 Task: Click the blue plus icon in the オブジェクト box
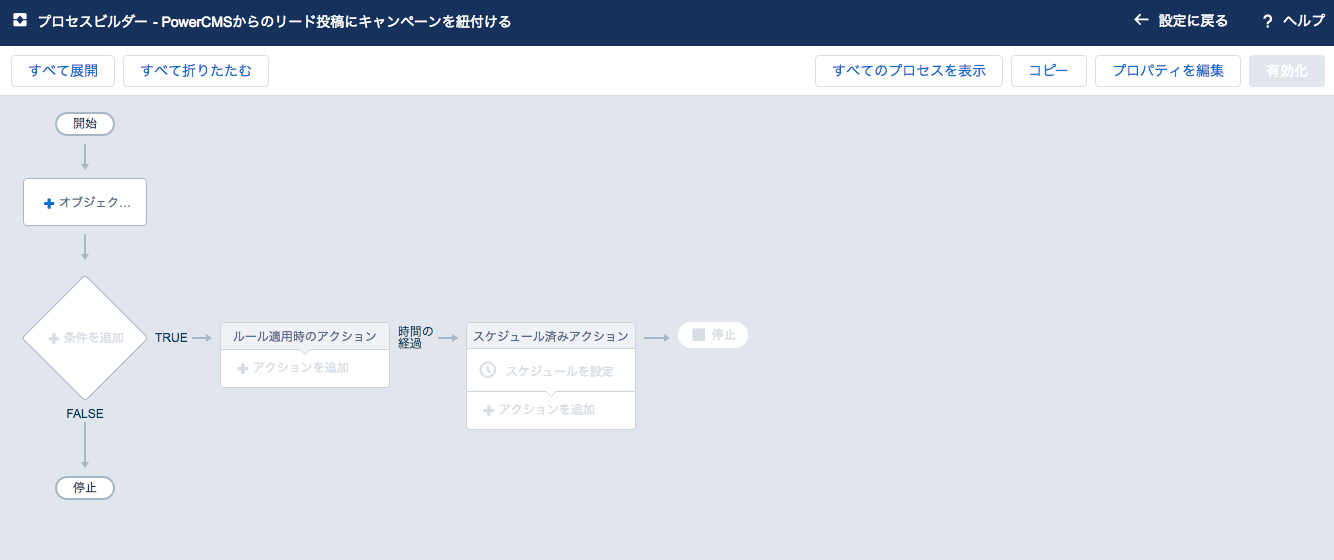pyautogui.click(x=49, y=203)
